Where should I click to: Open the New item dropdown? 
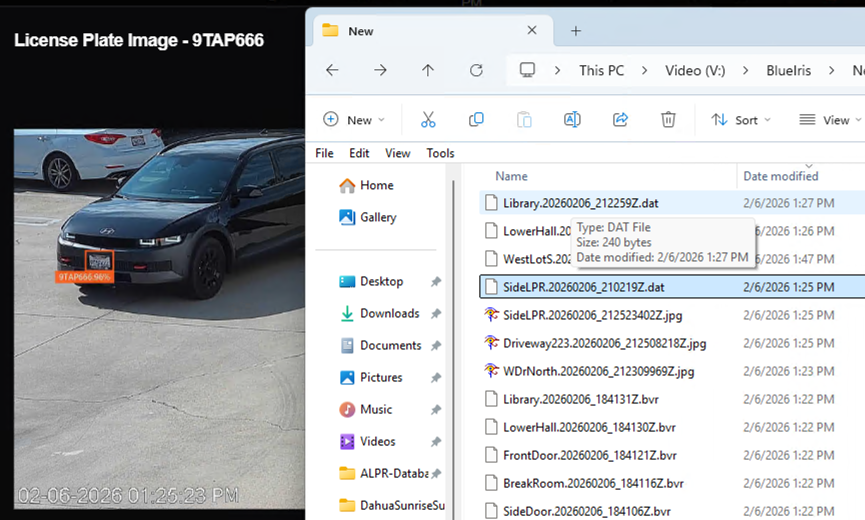click(354, 120)
